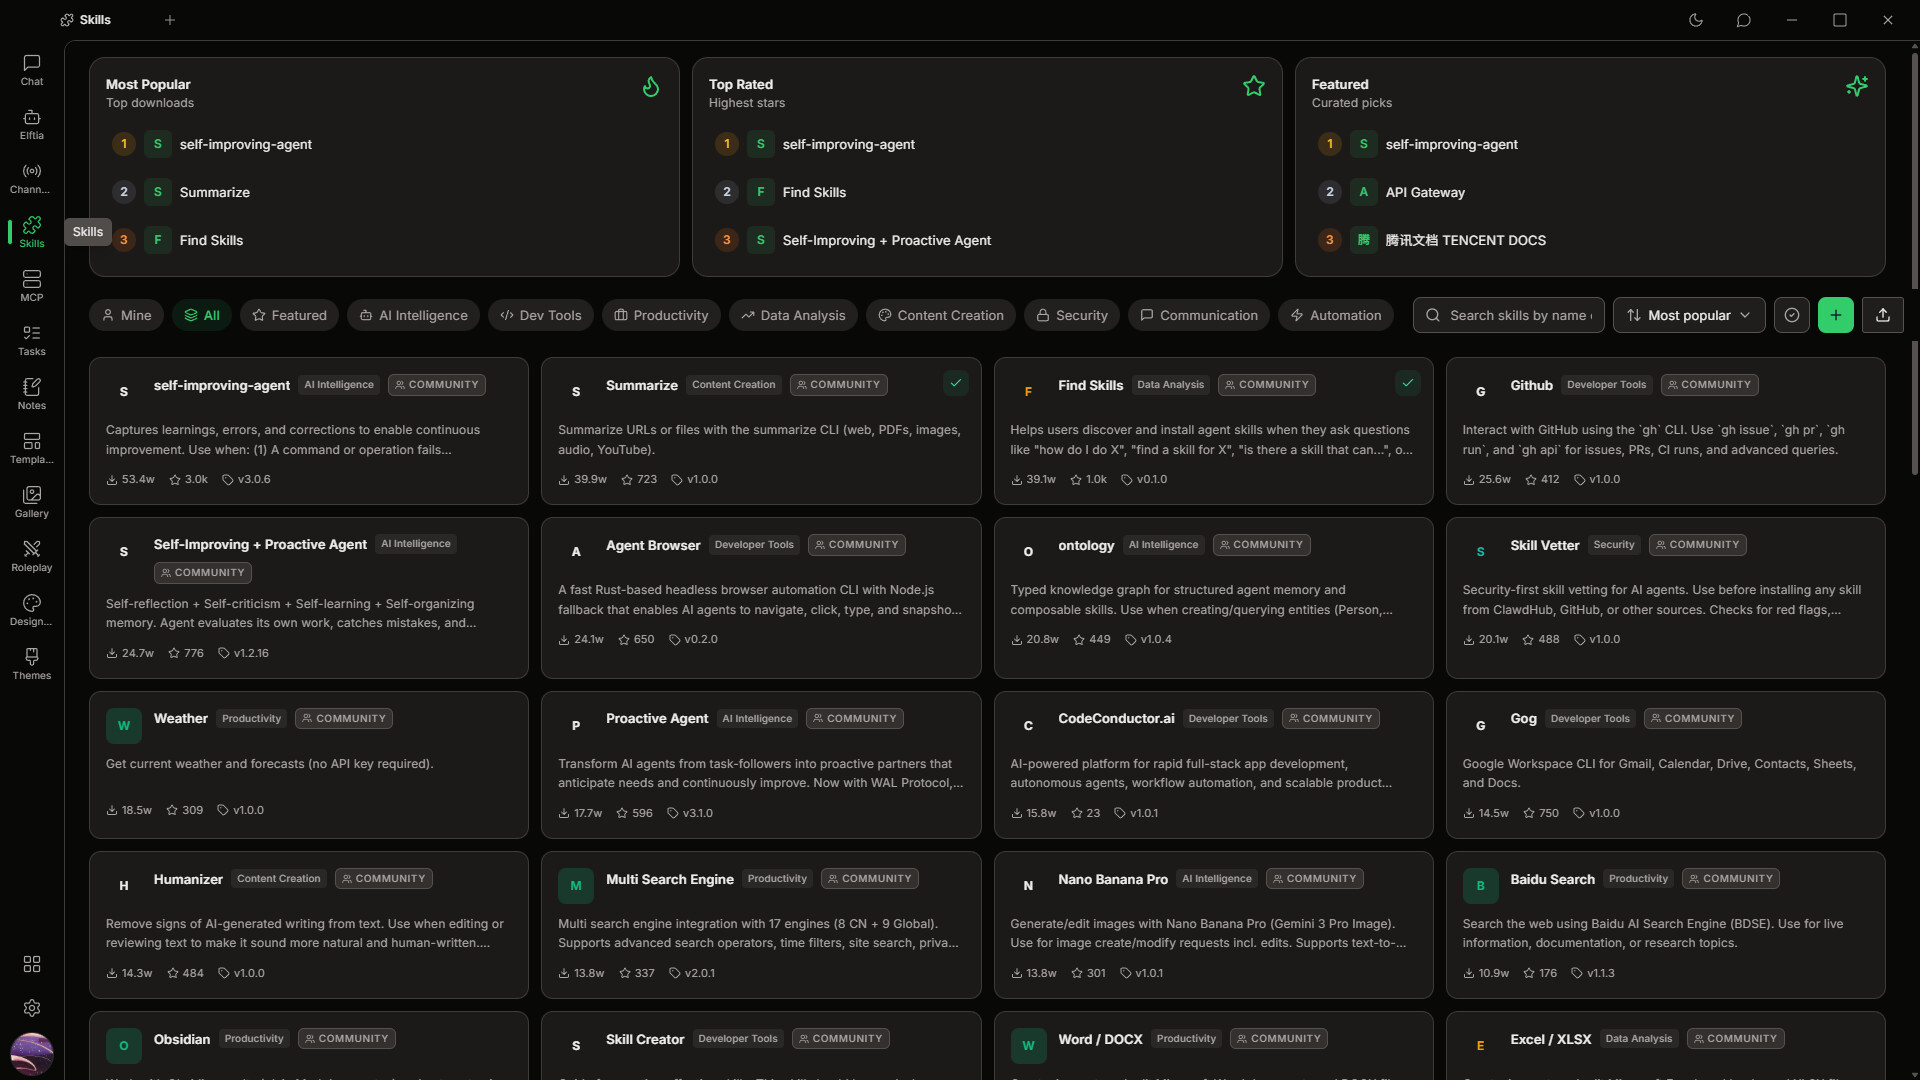Open TENCENT DOCS featured skill
The image size is (1920, 1080).
point(1465,240)
